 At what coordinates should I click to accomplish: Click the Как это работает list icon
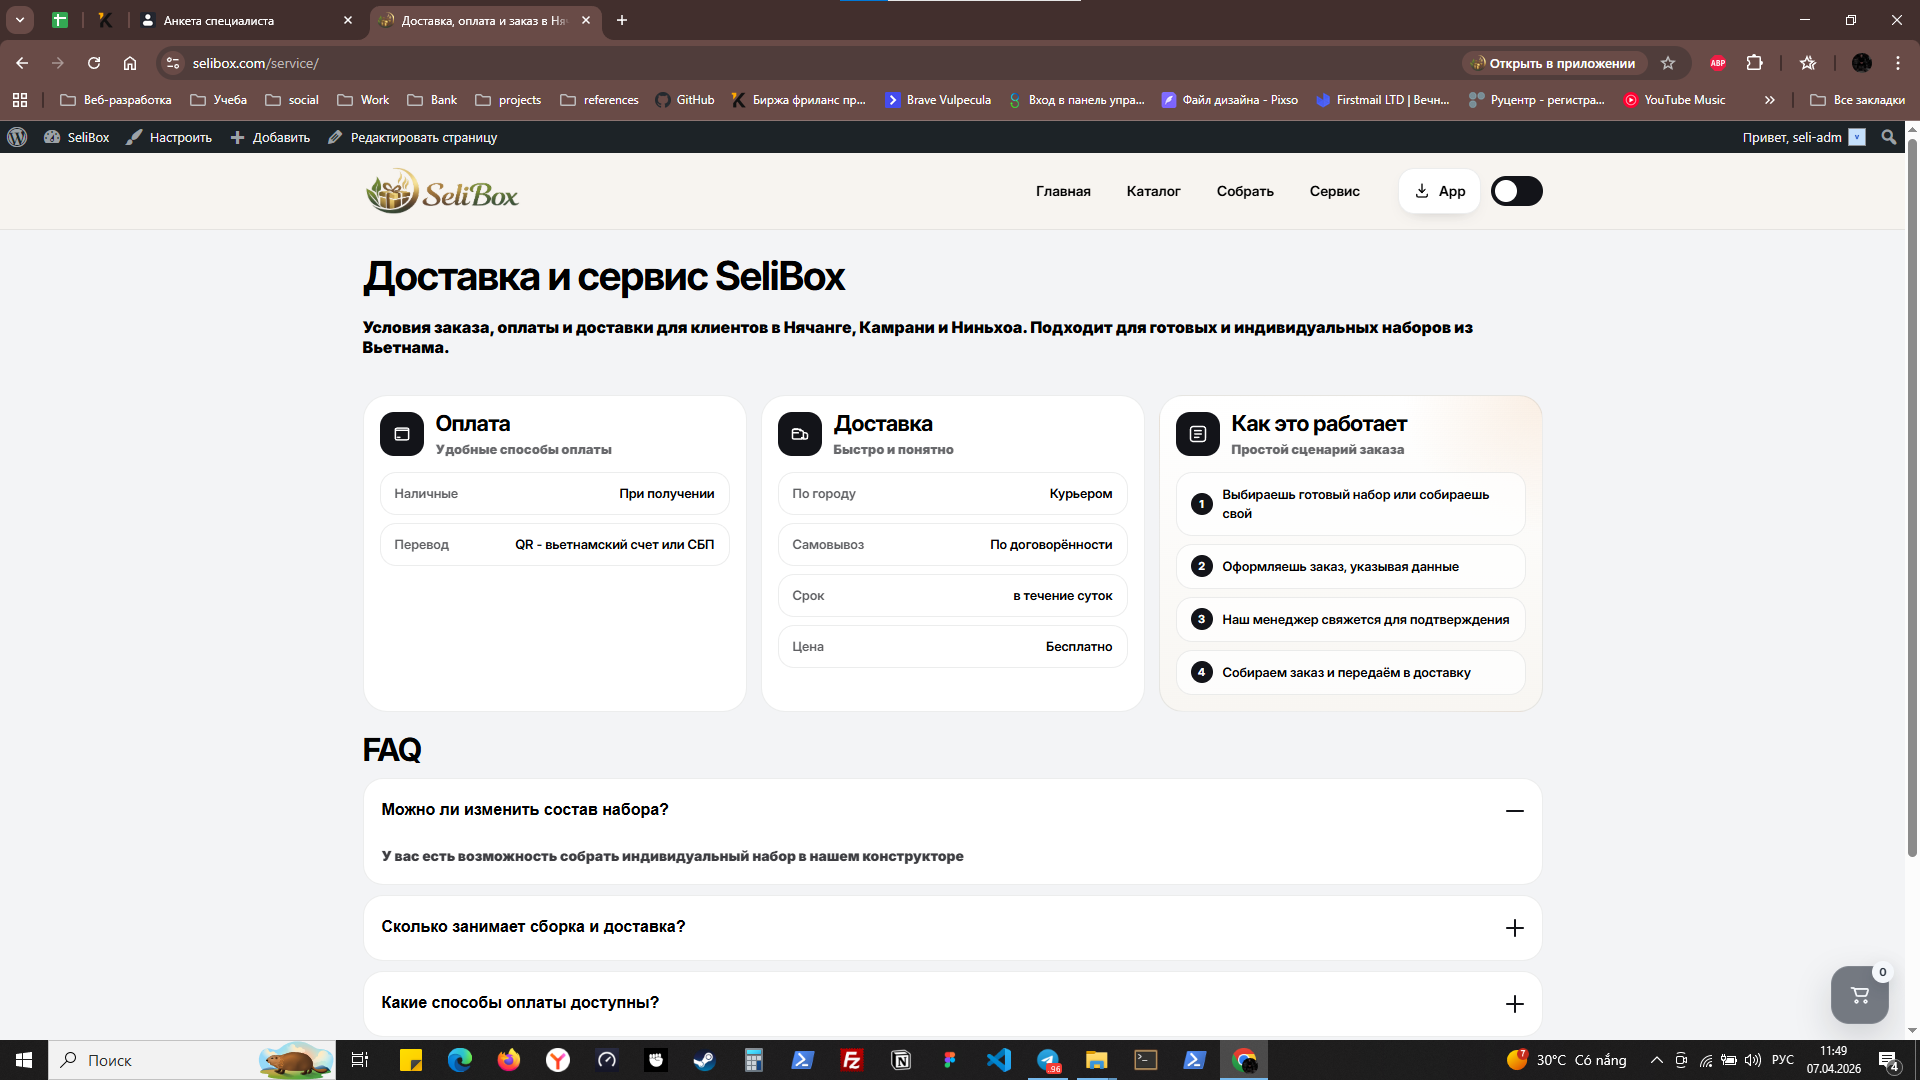[x=1198, y=434]
